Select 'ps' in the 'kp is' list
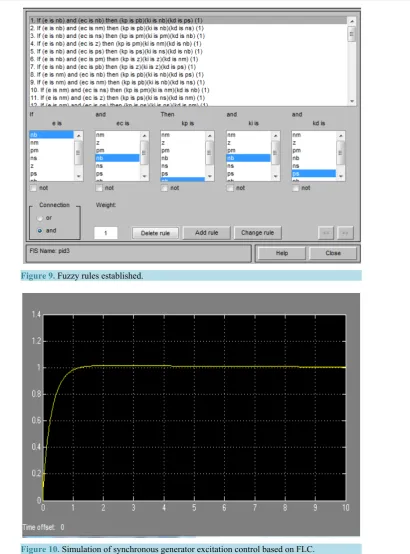 click(x=183, y=174)
